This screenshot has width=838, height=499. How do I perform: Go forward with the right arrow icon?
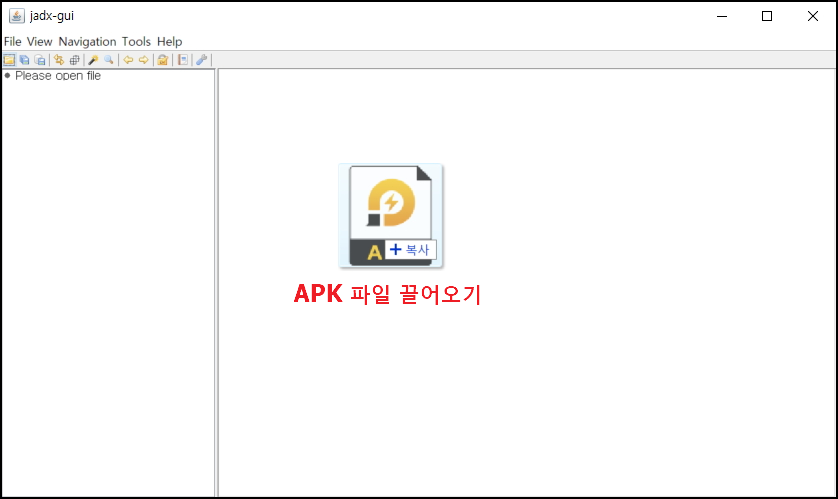coord(143,60)
